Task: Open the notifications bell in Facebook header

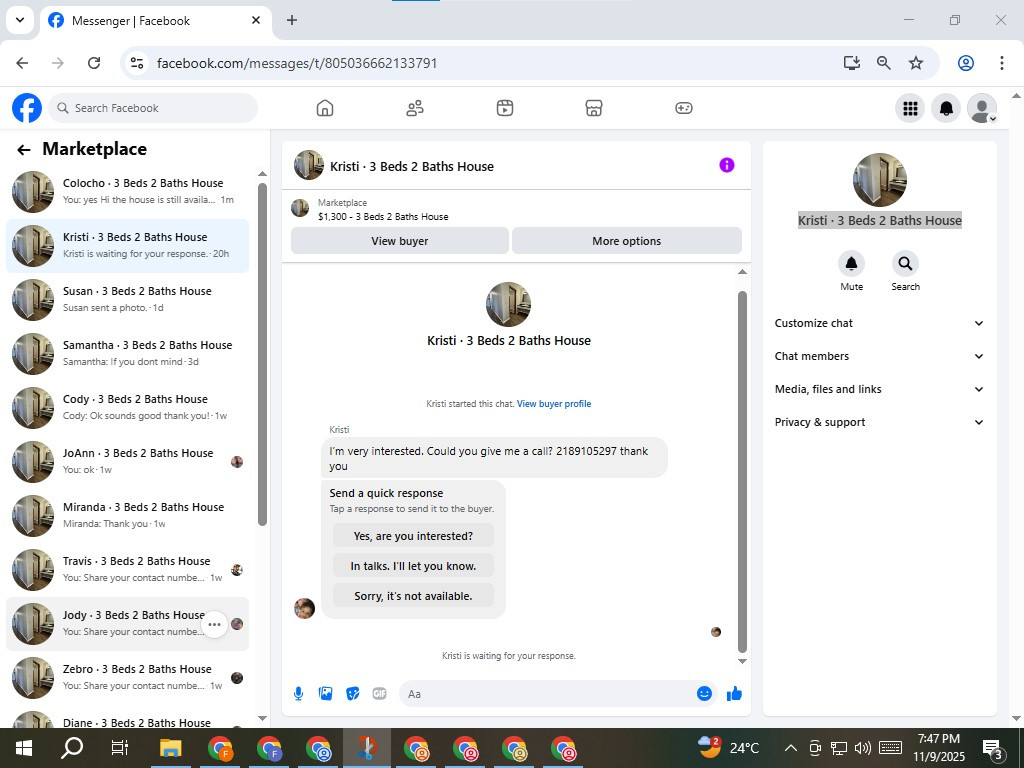Action: (x=946, y=108)
